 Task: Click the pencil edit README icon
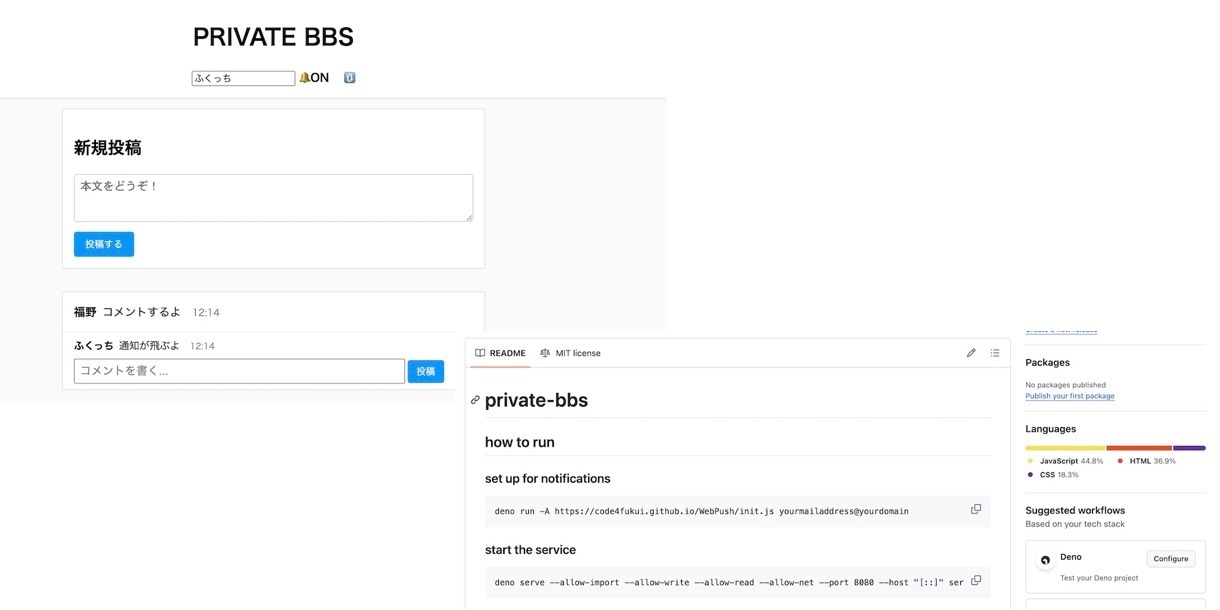[x=971, y=353]
